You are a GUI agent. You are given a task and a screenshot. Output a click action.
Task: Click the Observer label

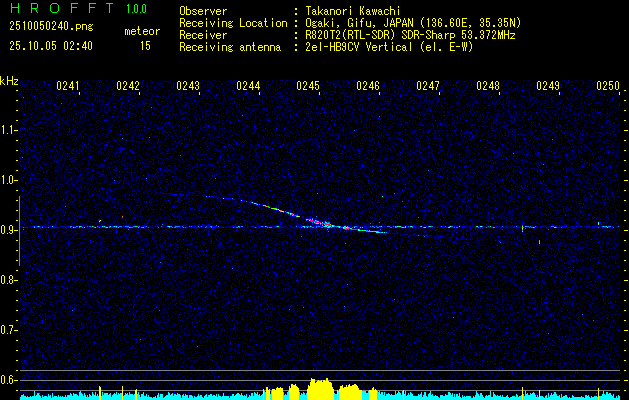coord(203,11)
